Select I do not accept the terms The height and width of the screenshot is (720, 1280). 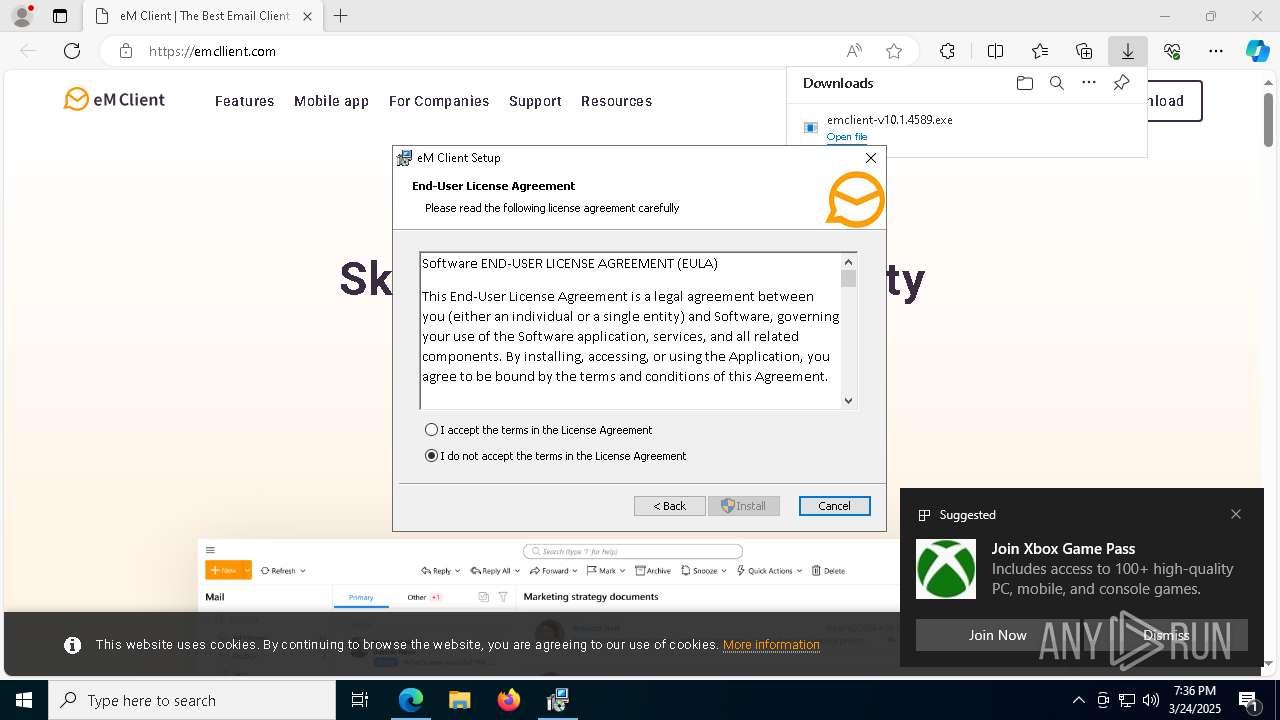(x=432, y=456)
